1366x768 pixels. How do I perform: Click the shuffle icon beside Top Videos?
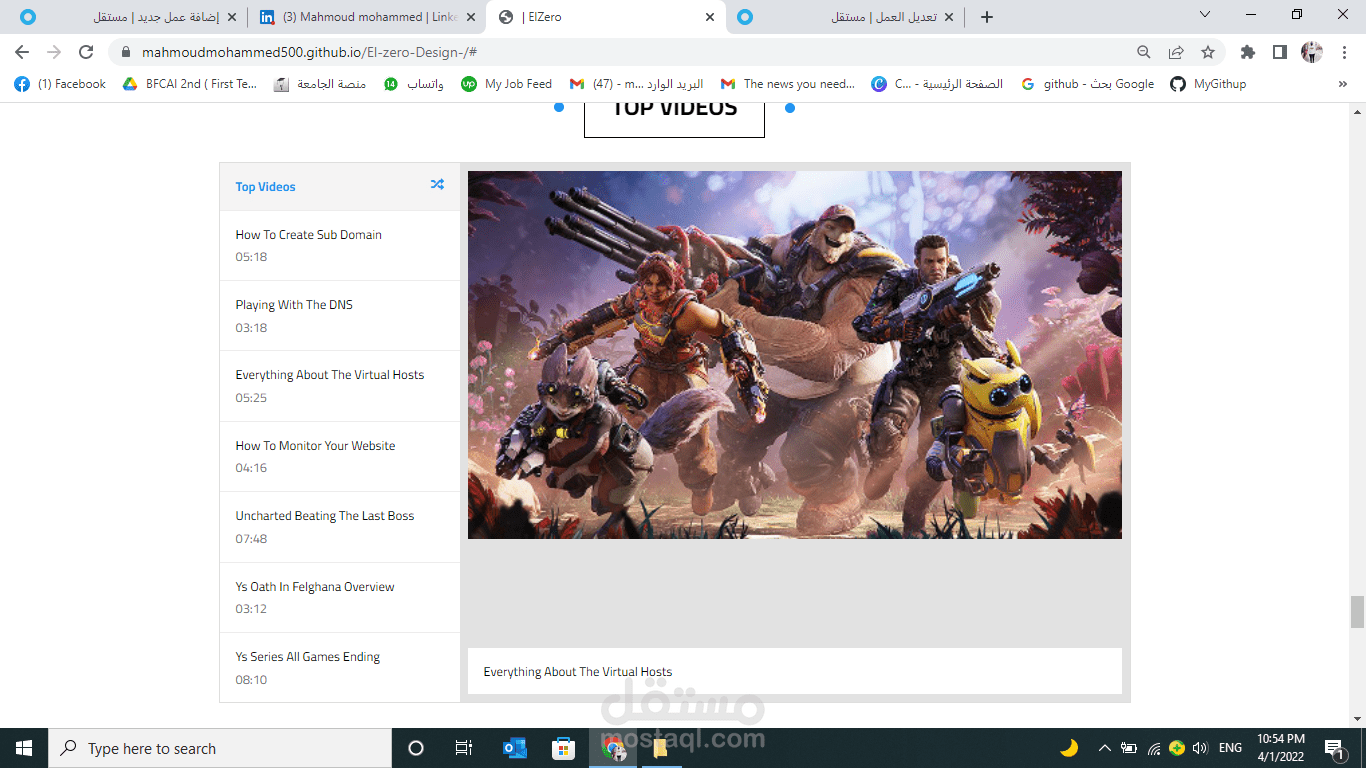pyautogui.click(x=437, y=185)
